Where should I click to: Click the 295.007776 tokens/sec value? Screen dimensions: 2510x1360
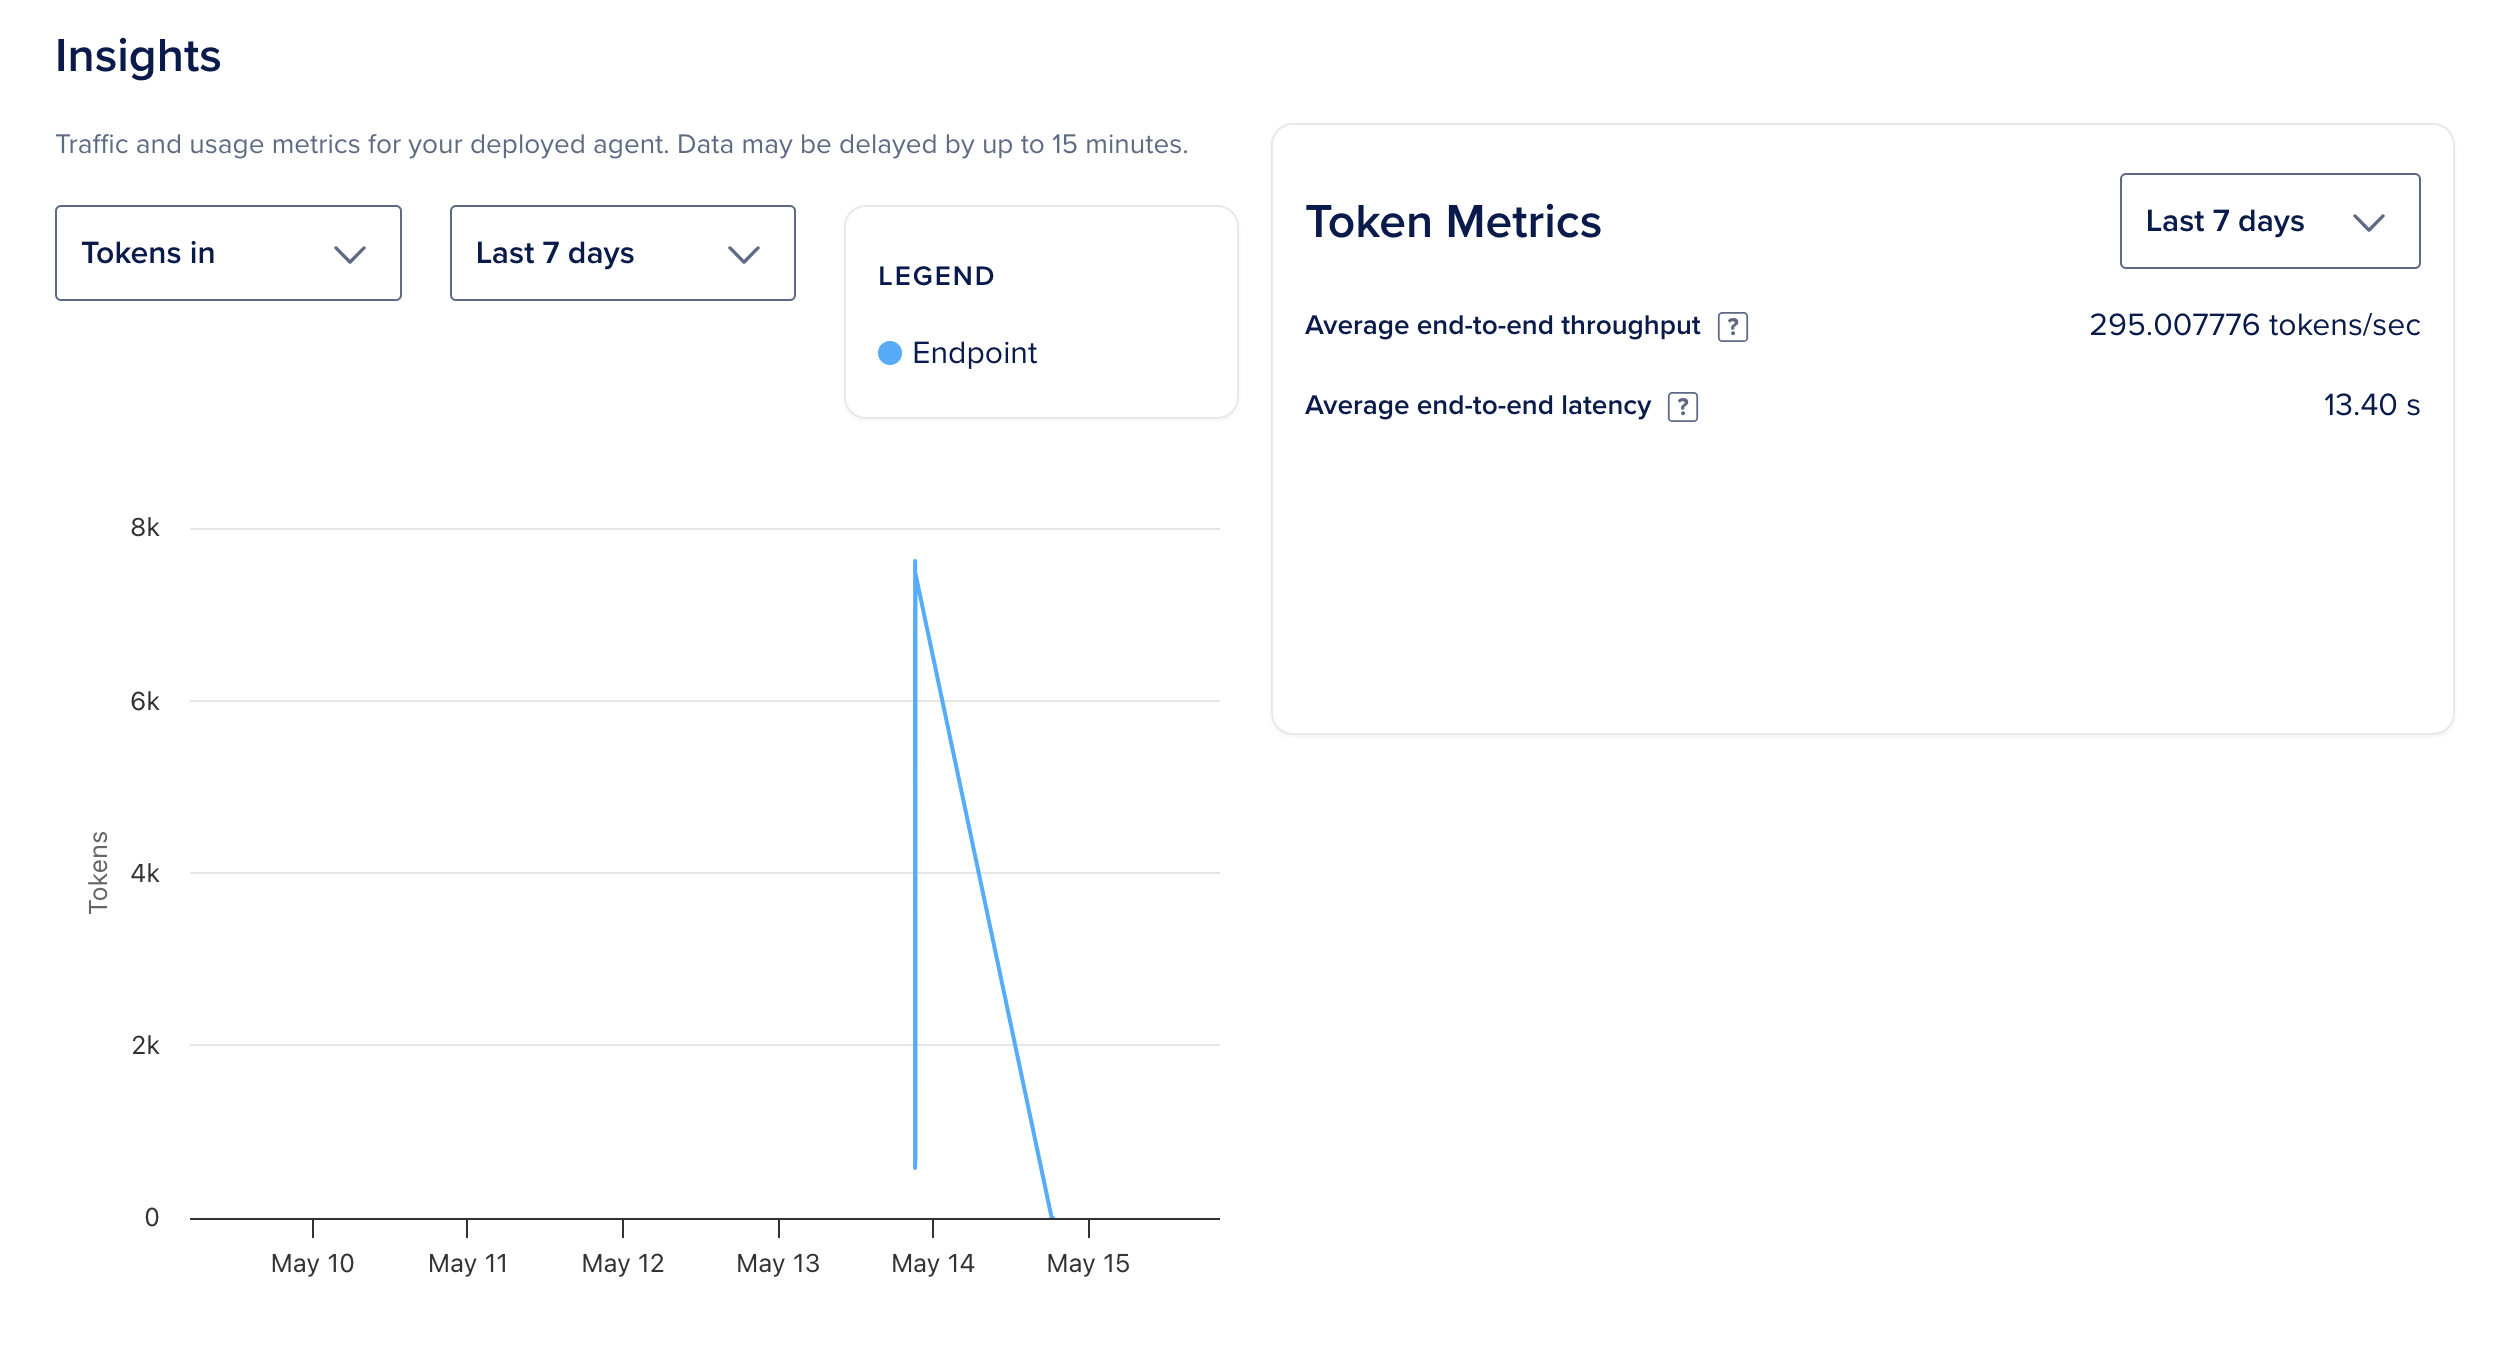click(2253, 325)
